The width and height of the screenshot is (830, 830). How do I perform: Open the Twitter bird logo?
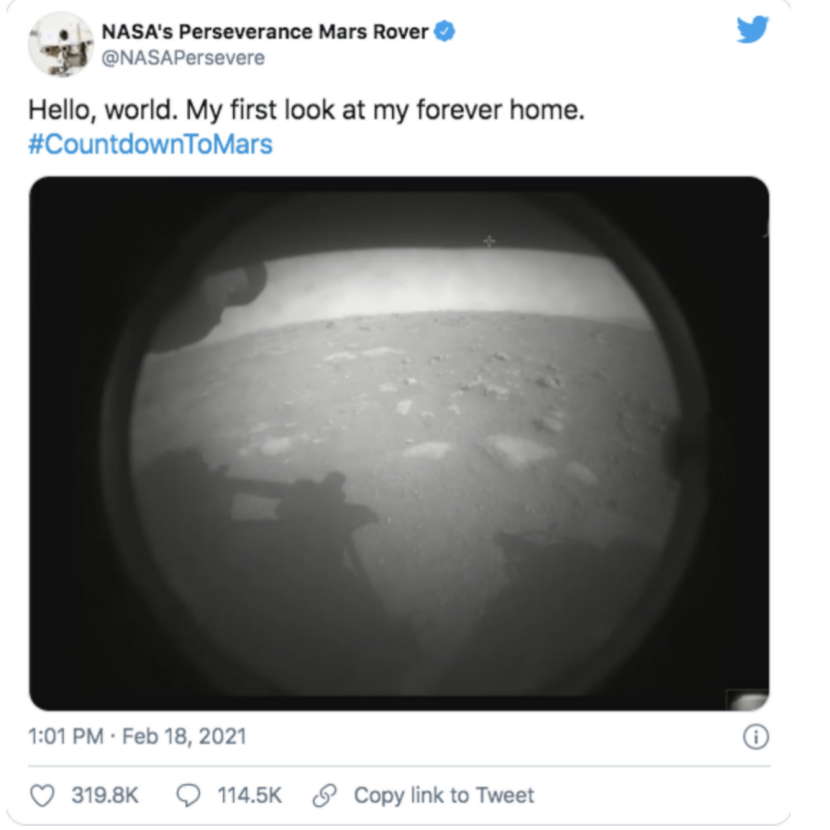click(x=753, y=30)
